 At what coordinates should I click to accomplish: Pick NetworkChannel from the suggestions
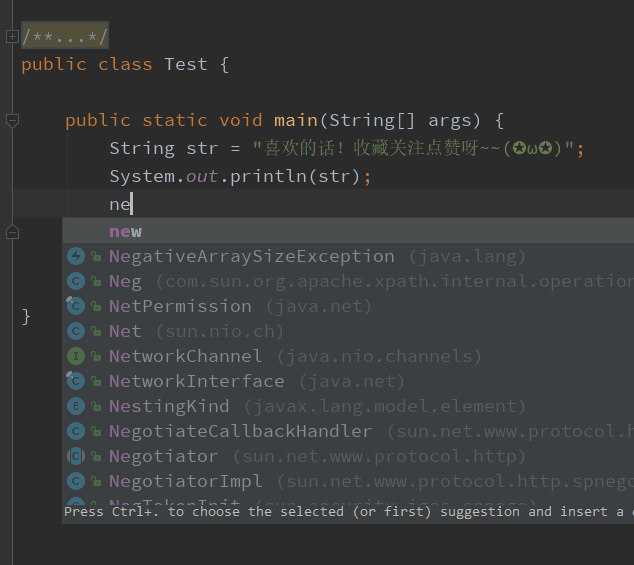point(186,357)
